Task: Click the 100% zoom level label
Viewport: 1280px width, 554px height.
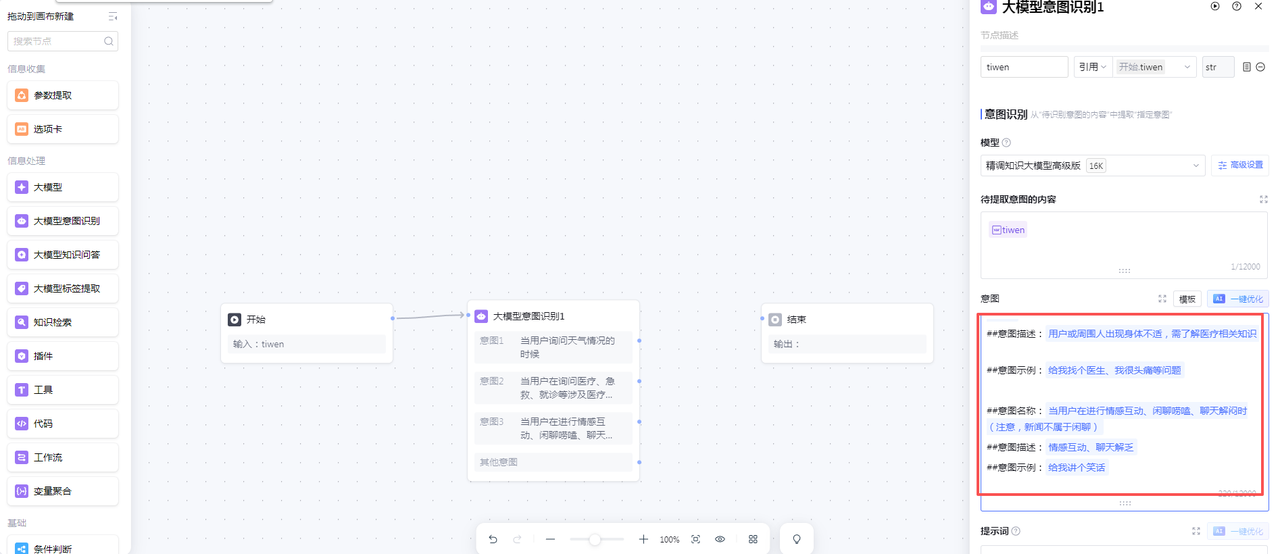Action: click(670, 540)
